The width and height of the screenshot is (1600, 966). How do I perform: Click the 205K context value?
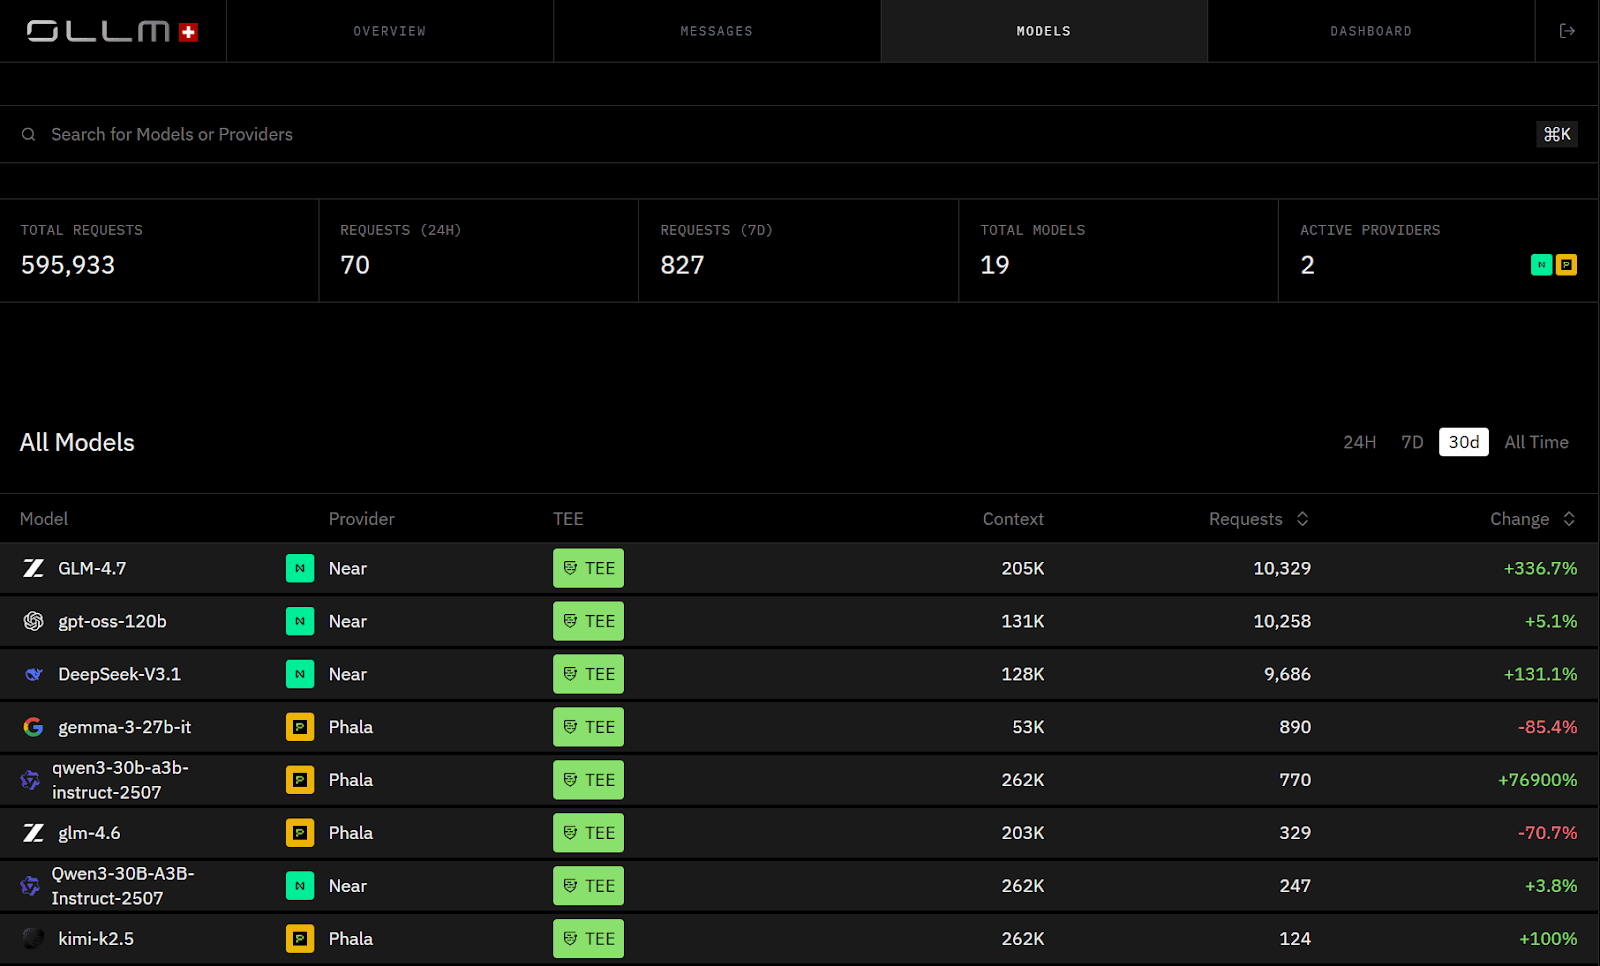click(1023, 568)
